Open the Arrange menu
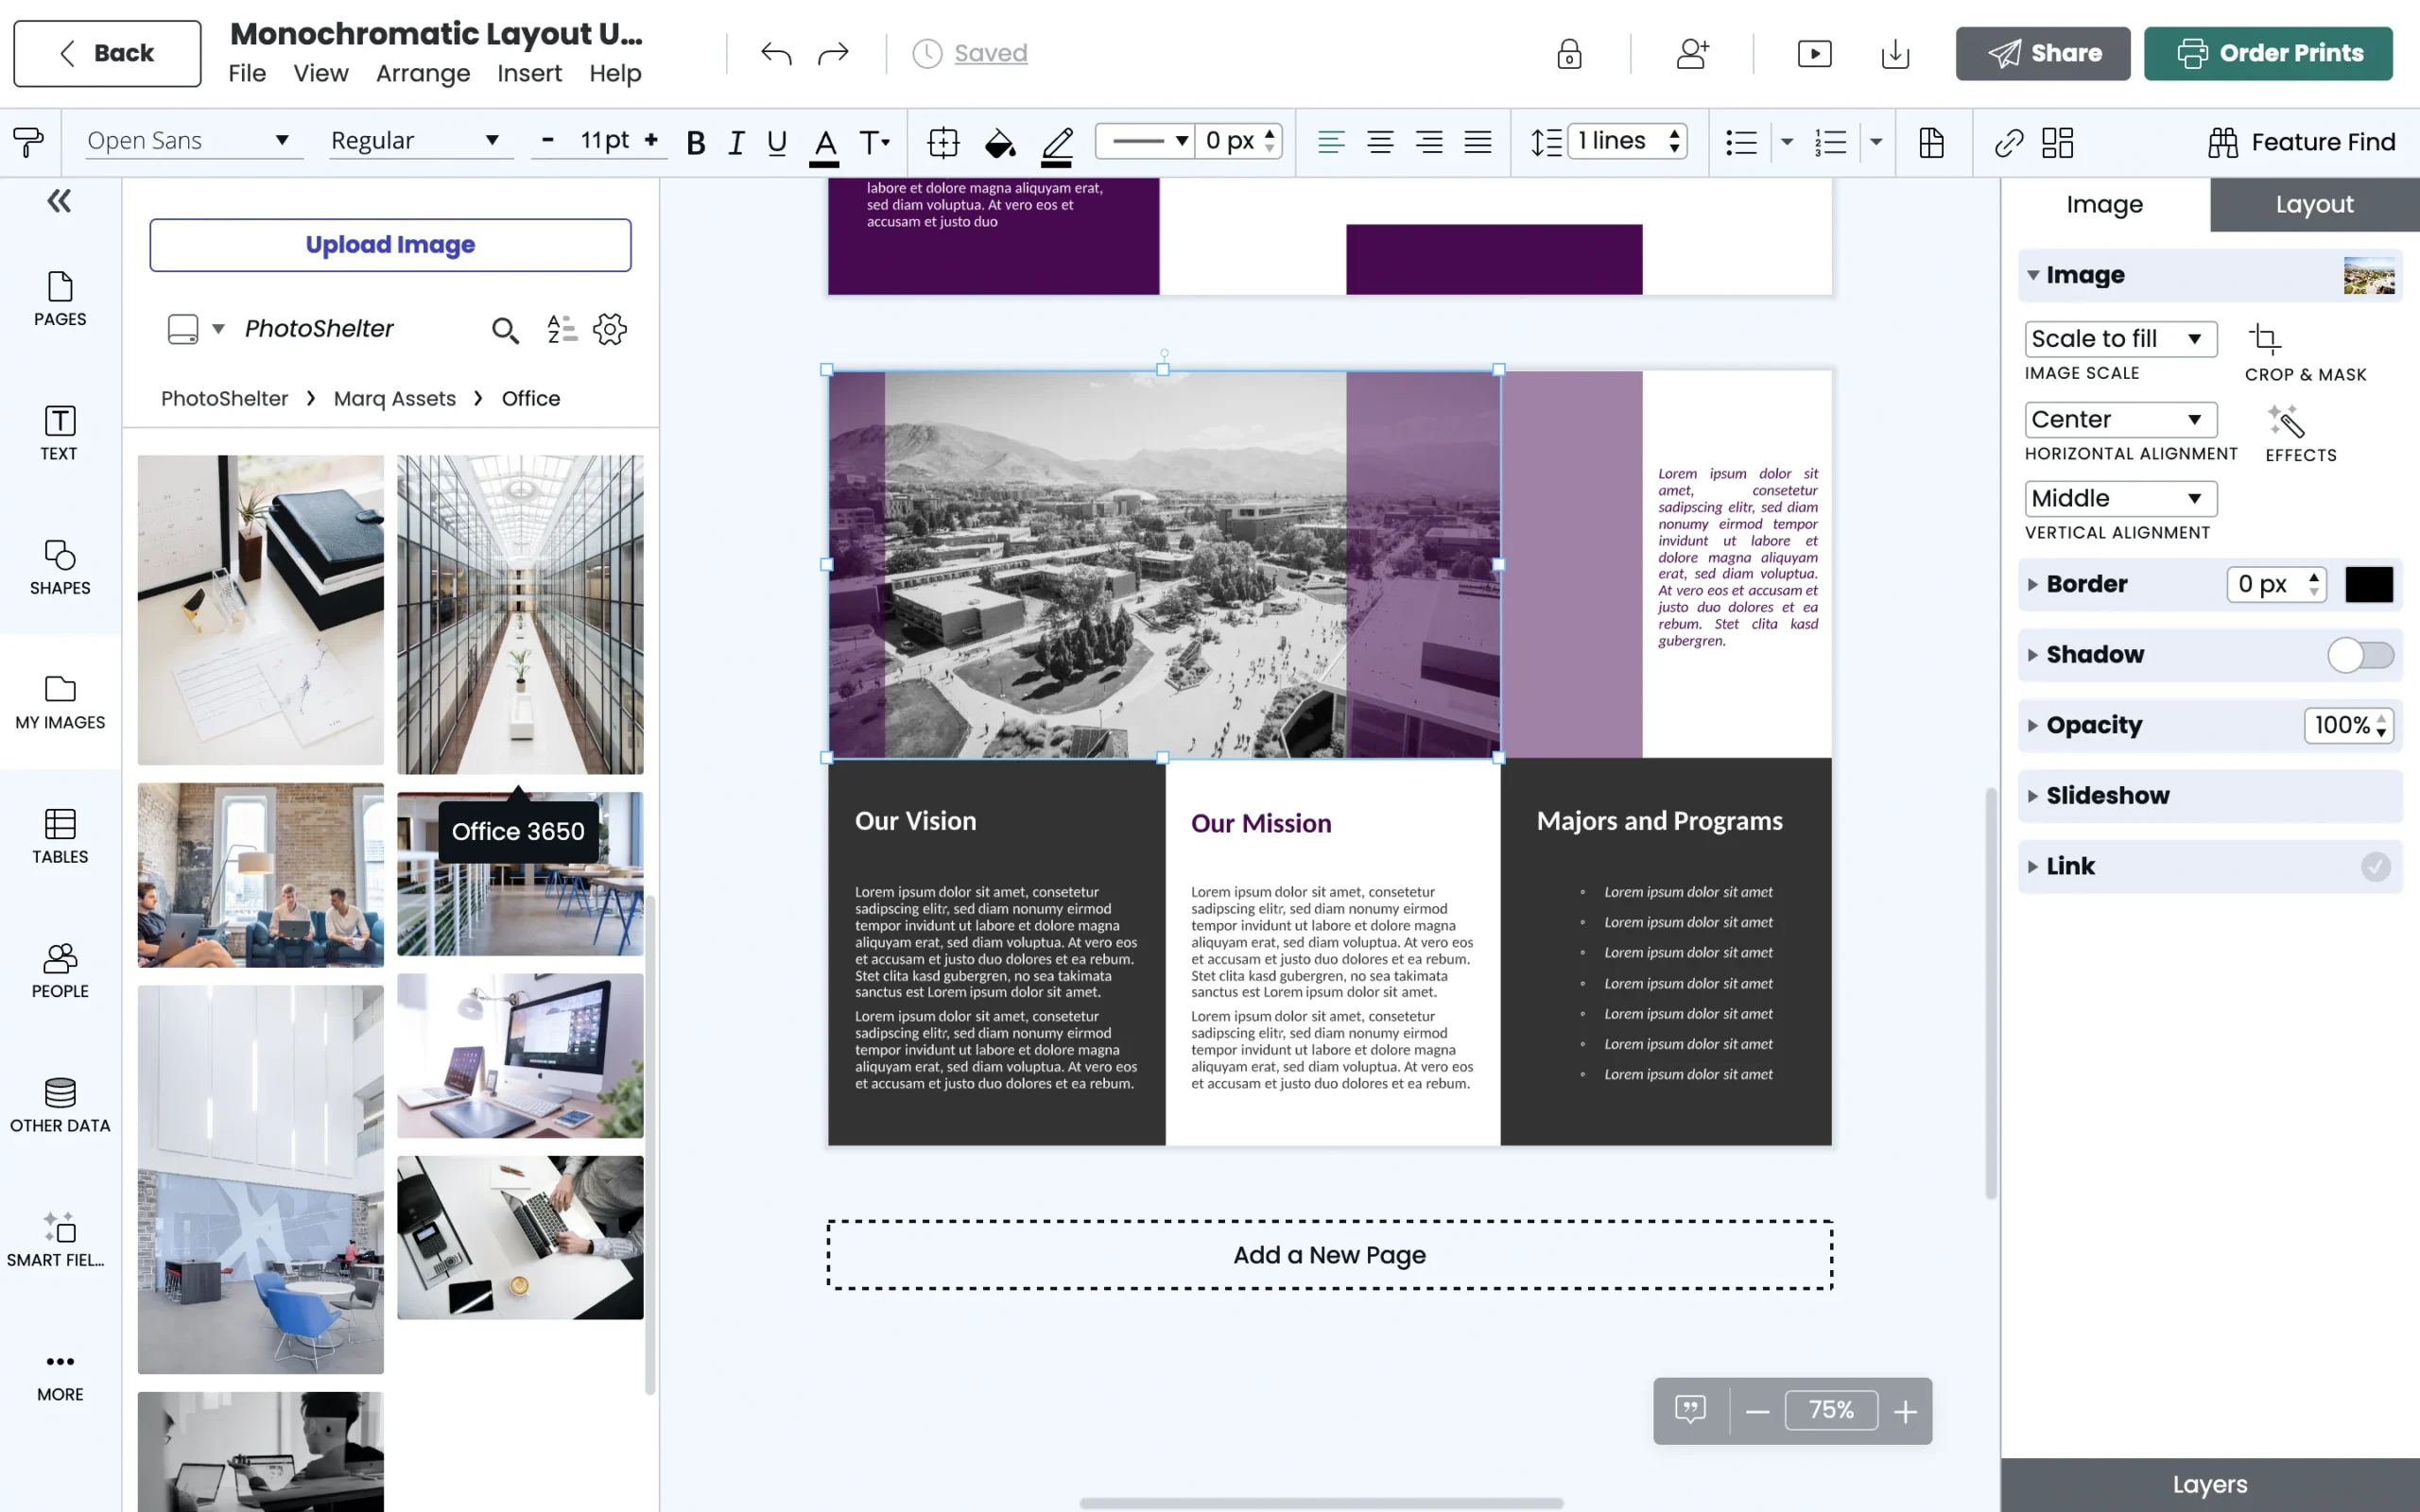 point(423,73)
